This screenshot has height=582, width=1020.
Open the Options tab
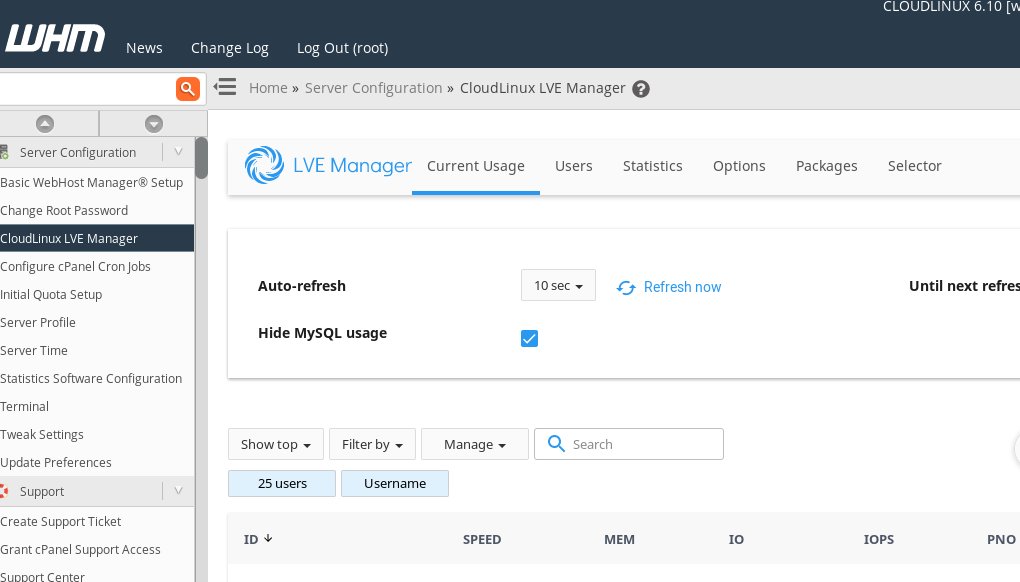coord(739,166)
